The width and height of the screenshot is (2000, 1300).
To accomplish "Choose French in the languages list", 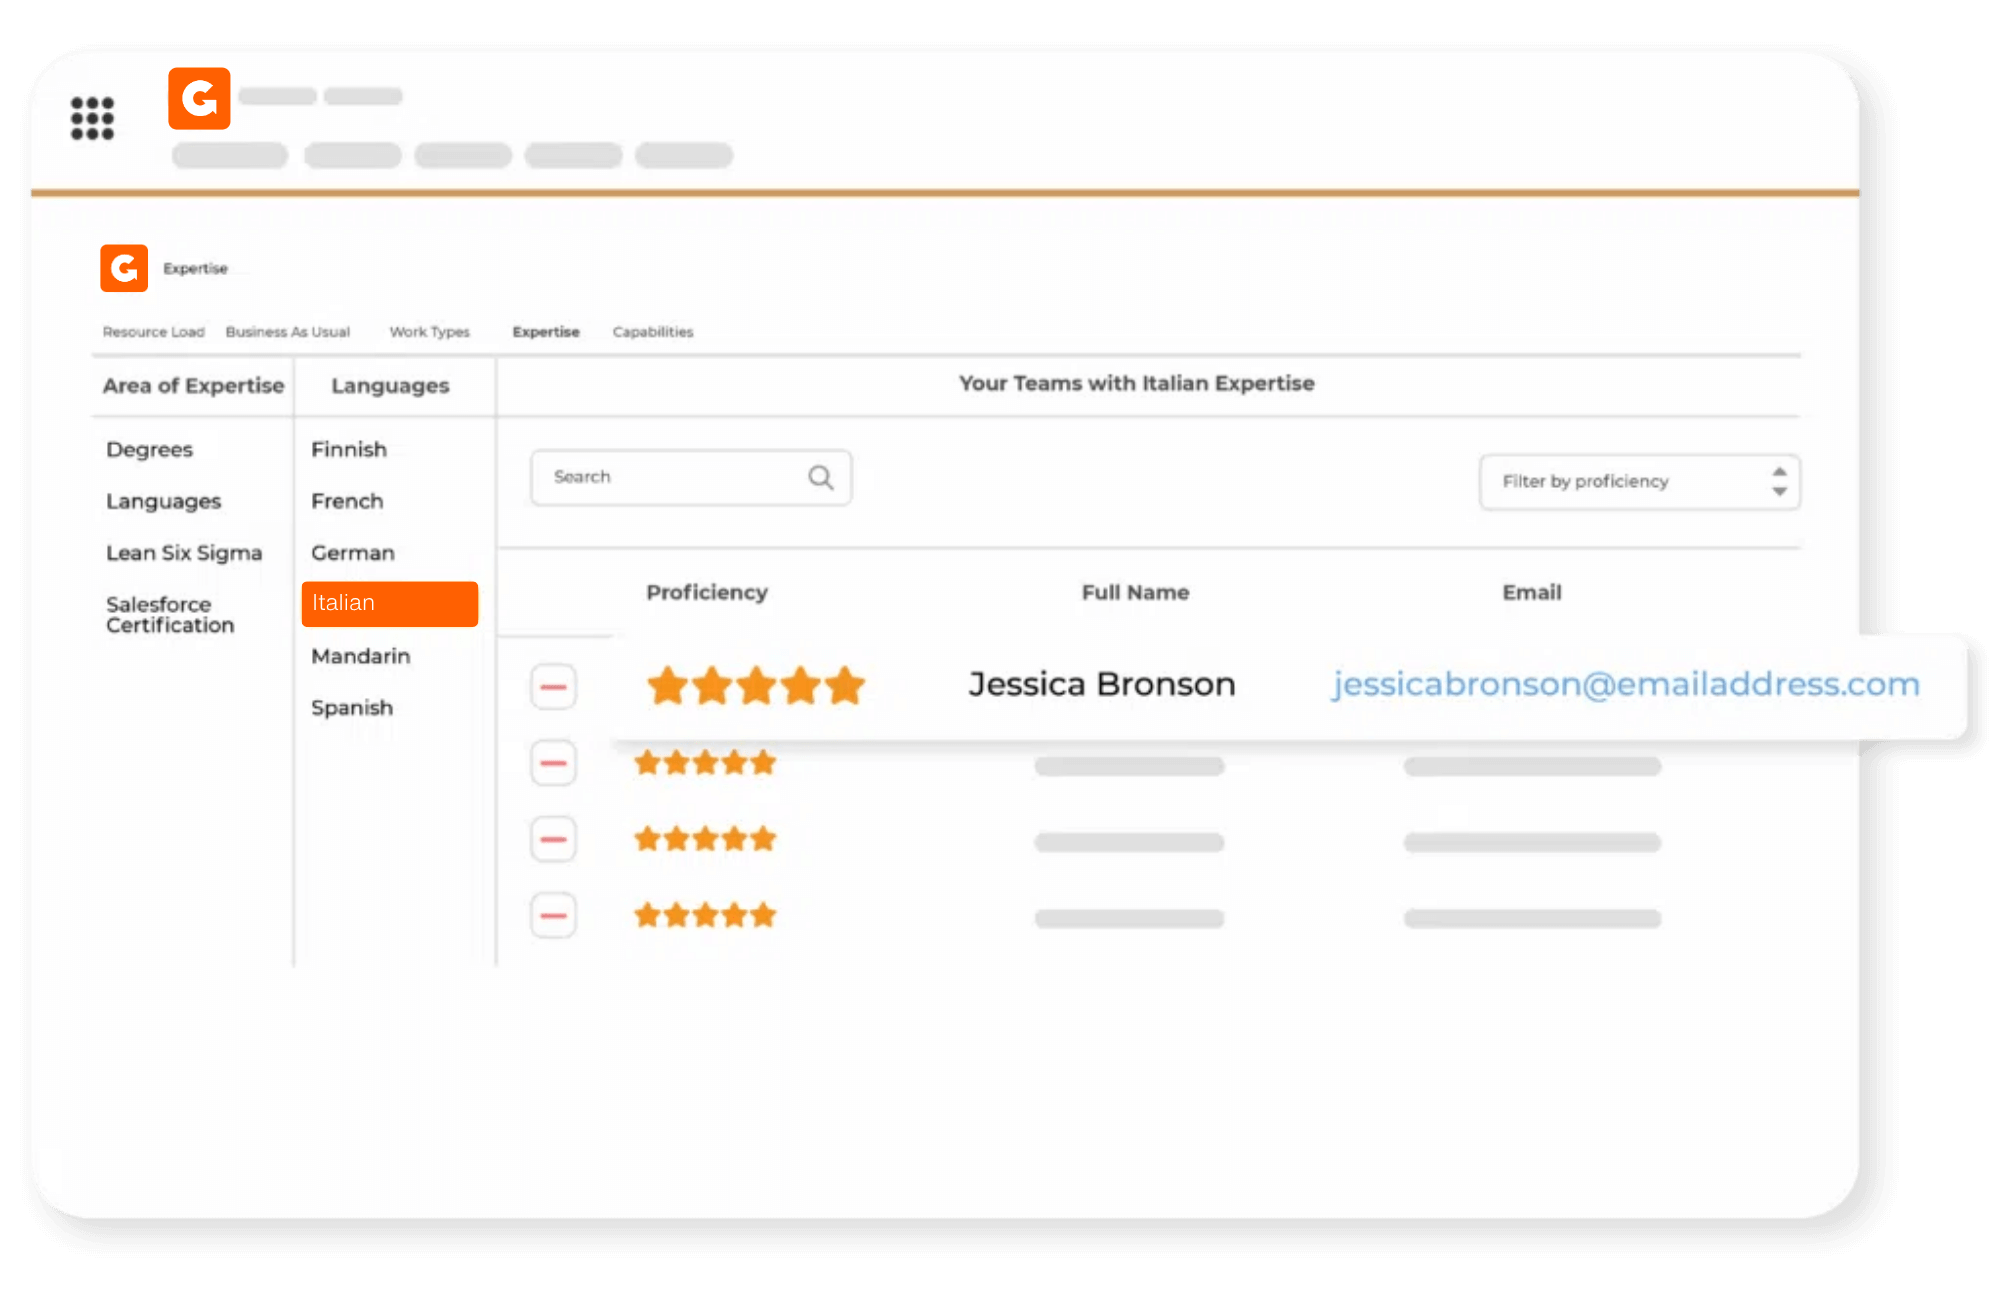I will (x=347, y=501).
